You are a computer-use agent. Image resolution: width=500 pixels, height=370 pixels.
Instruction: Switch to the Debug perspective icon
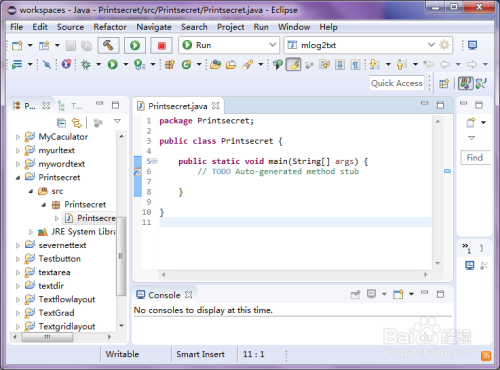(x=481, y=83)
